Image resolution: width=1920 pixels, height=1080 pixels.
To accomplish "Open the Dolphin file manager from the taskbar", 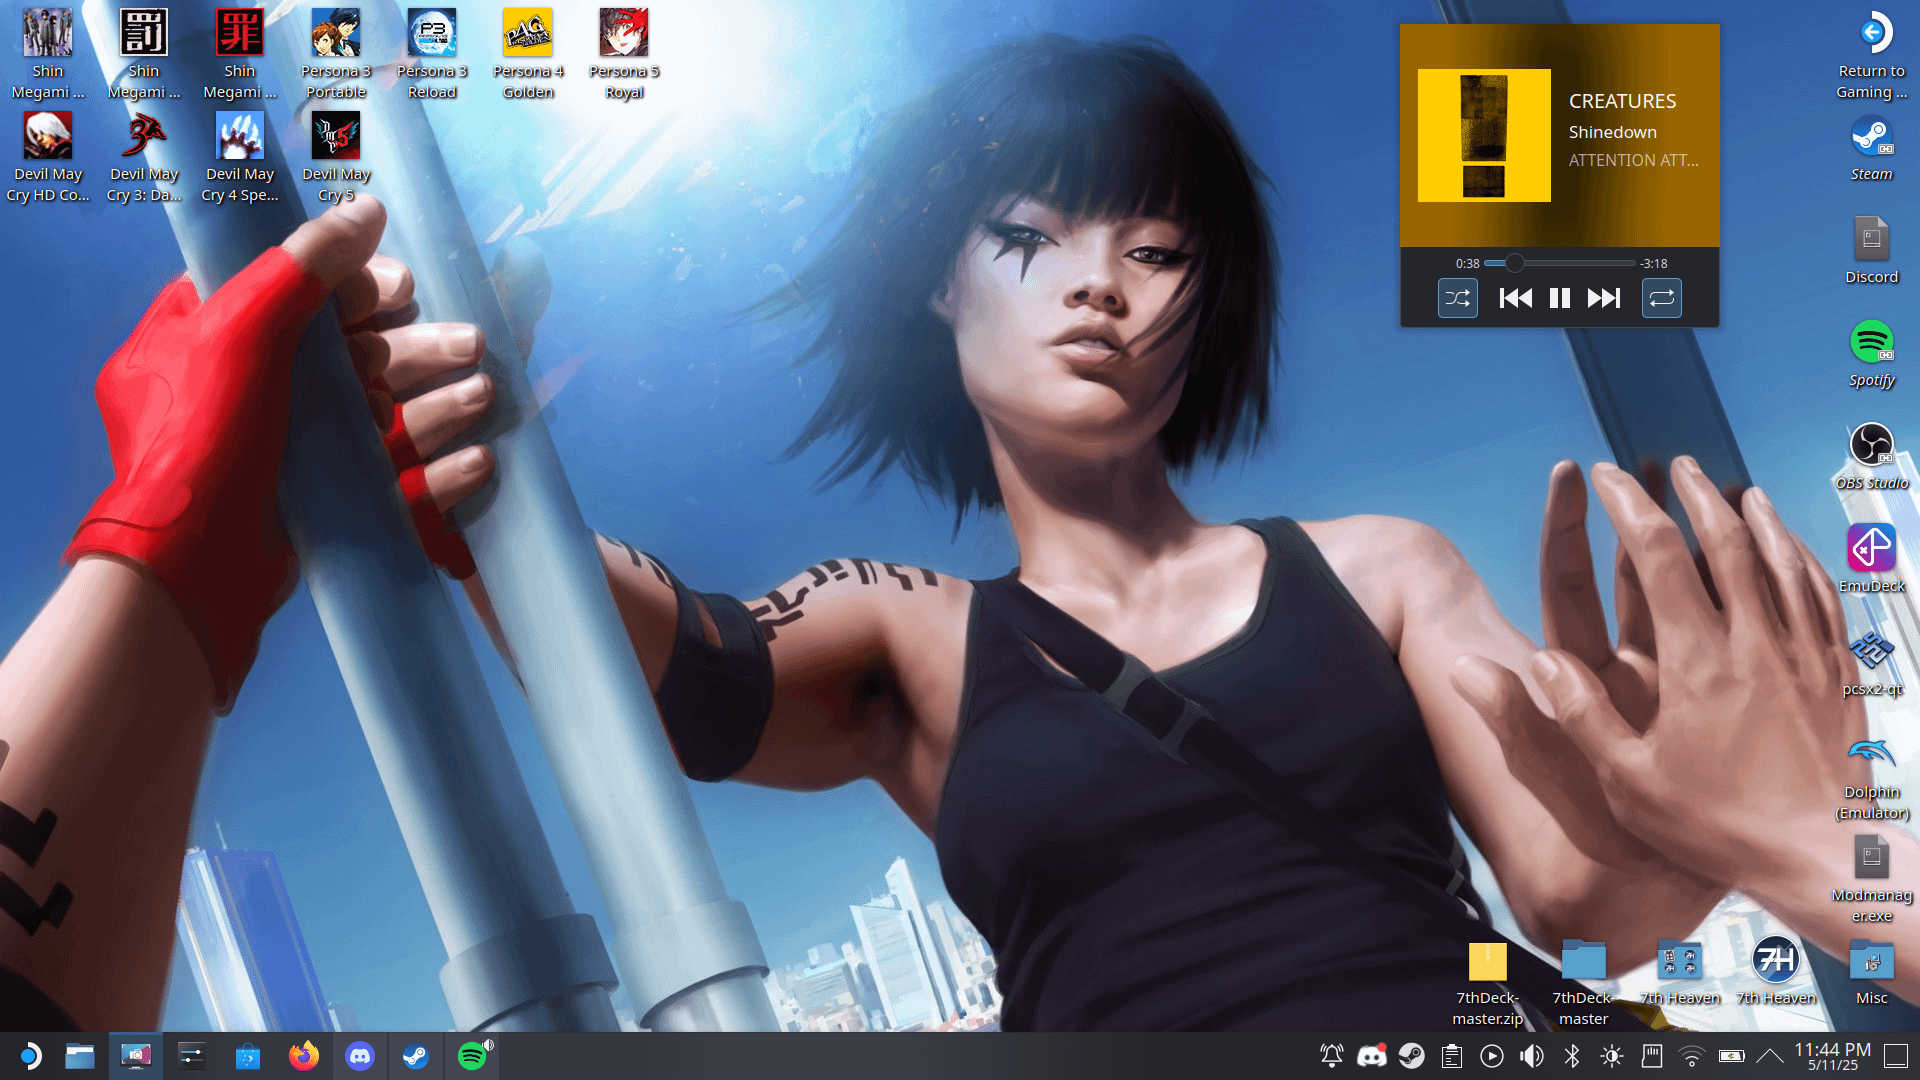I will pos(80,1056).
